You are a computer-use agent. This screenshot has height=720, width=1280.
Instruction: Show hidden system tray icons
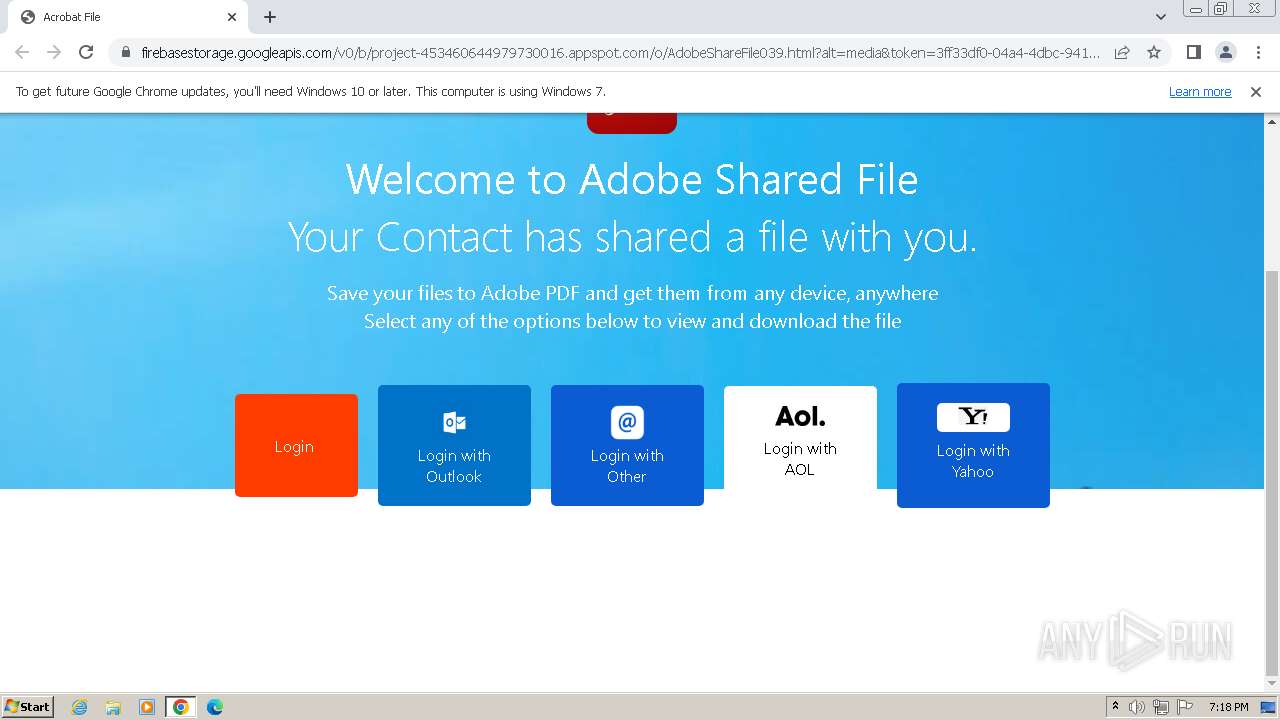tap(1115, 707)
